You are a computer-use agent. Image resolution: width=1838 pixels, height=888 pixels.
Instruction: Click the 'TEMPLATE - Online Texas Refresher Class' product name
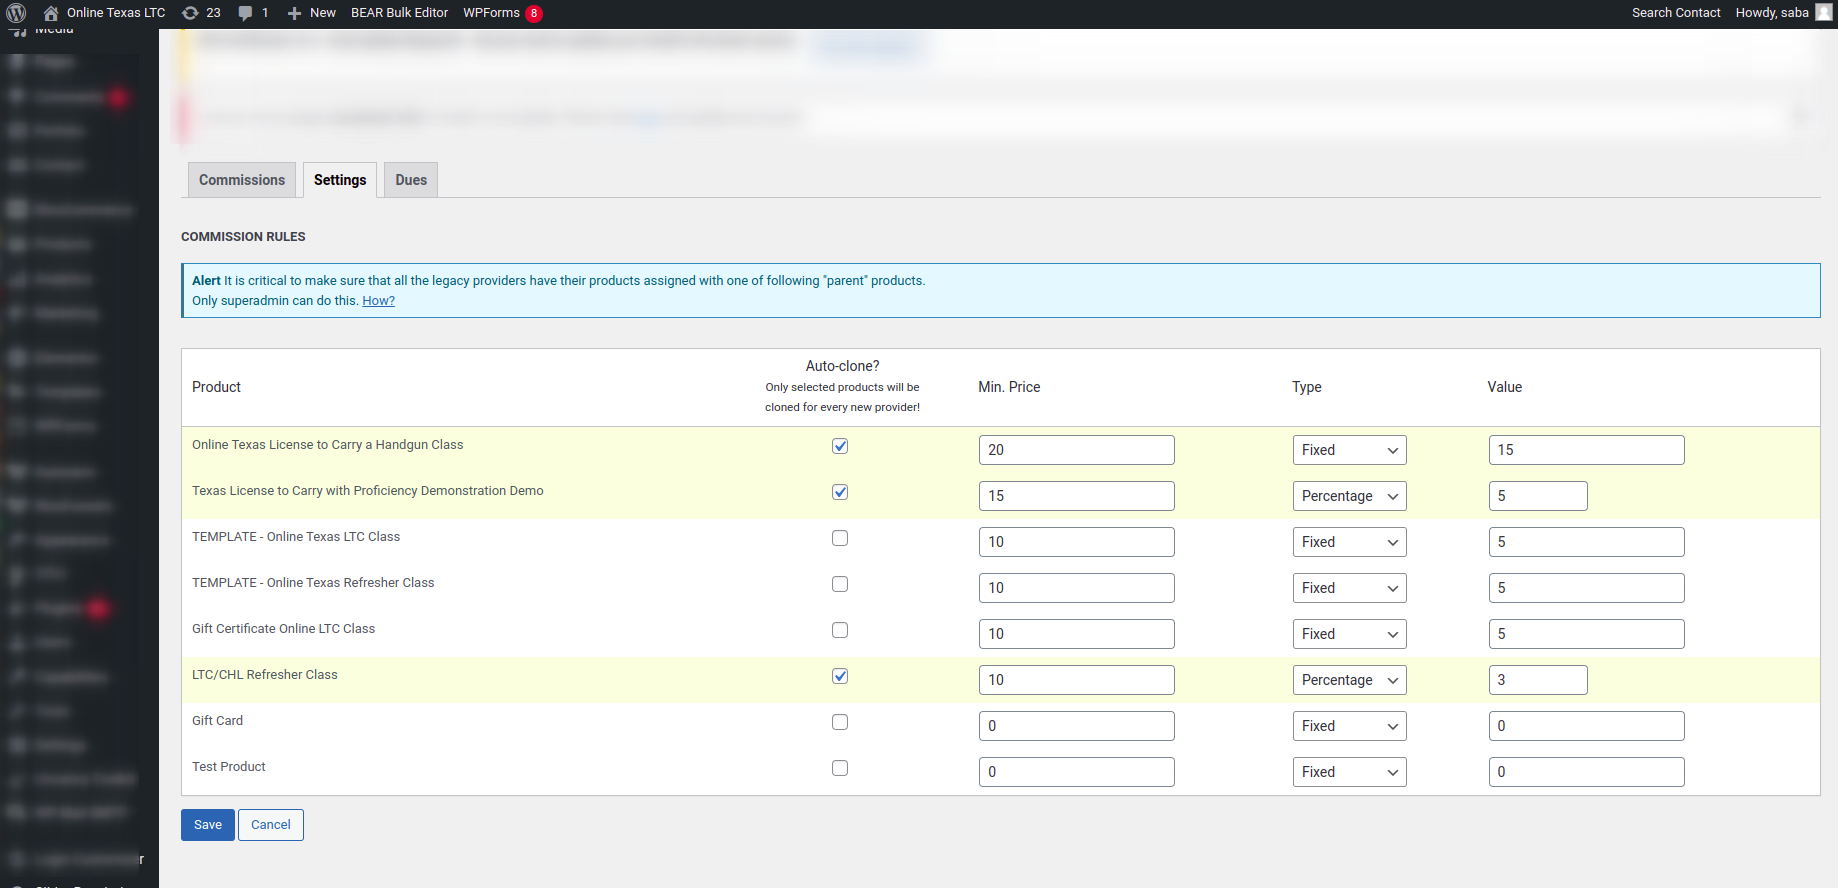tap(313, 583)
